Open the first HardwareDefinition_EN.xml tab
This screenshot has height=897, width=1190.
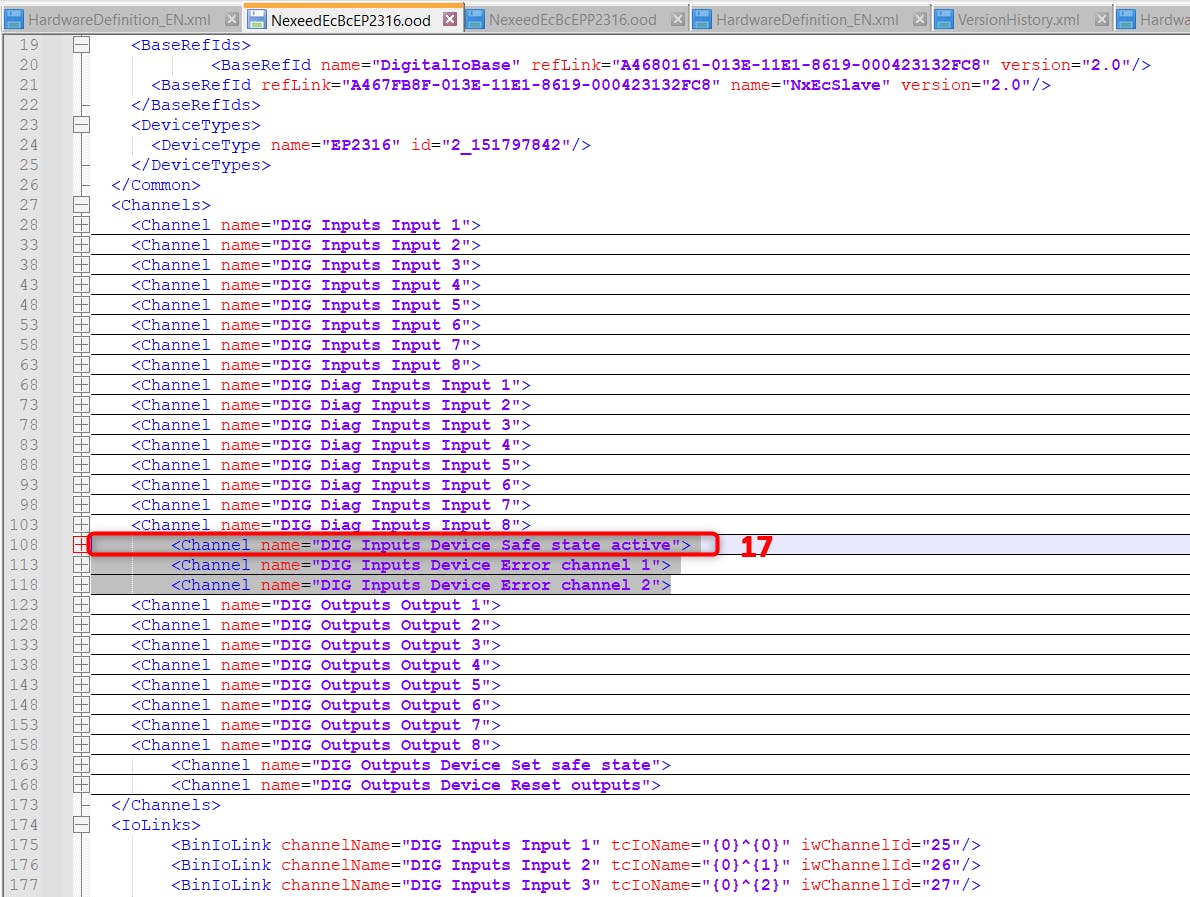[x=118, y=19]
